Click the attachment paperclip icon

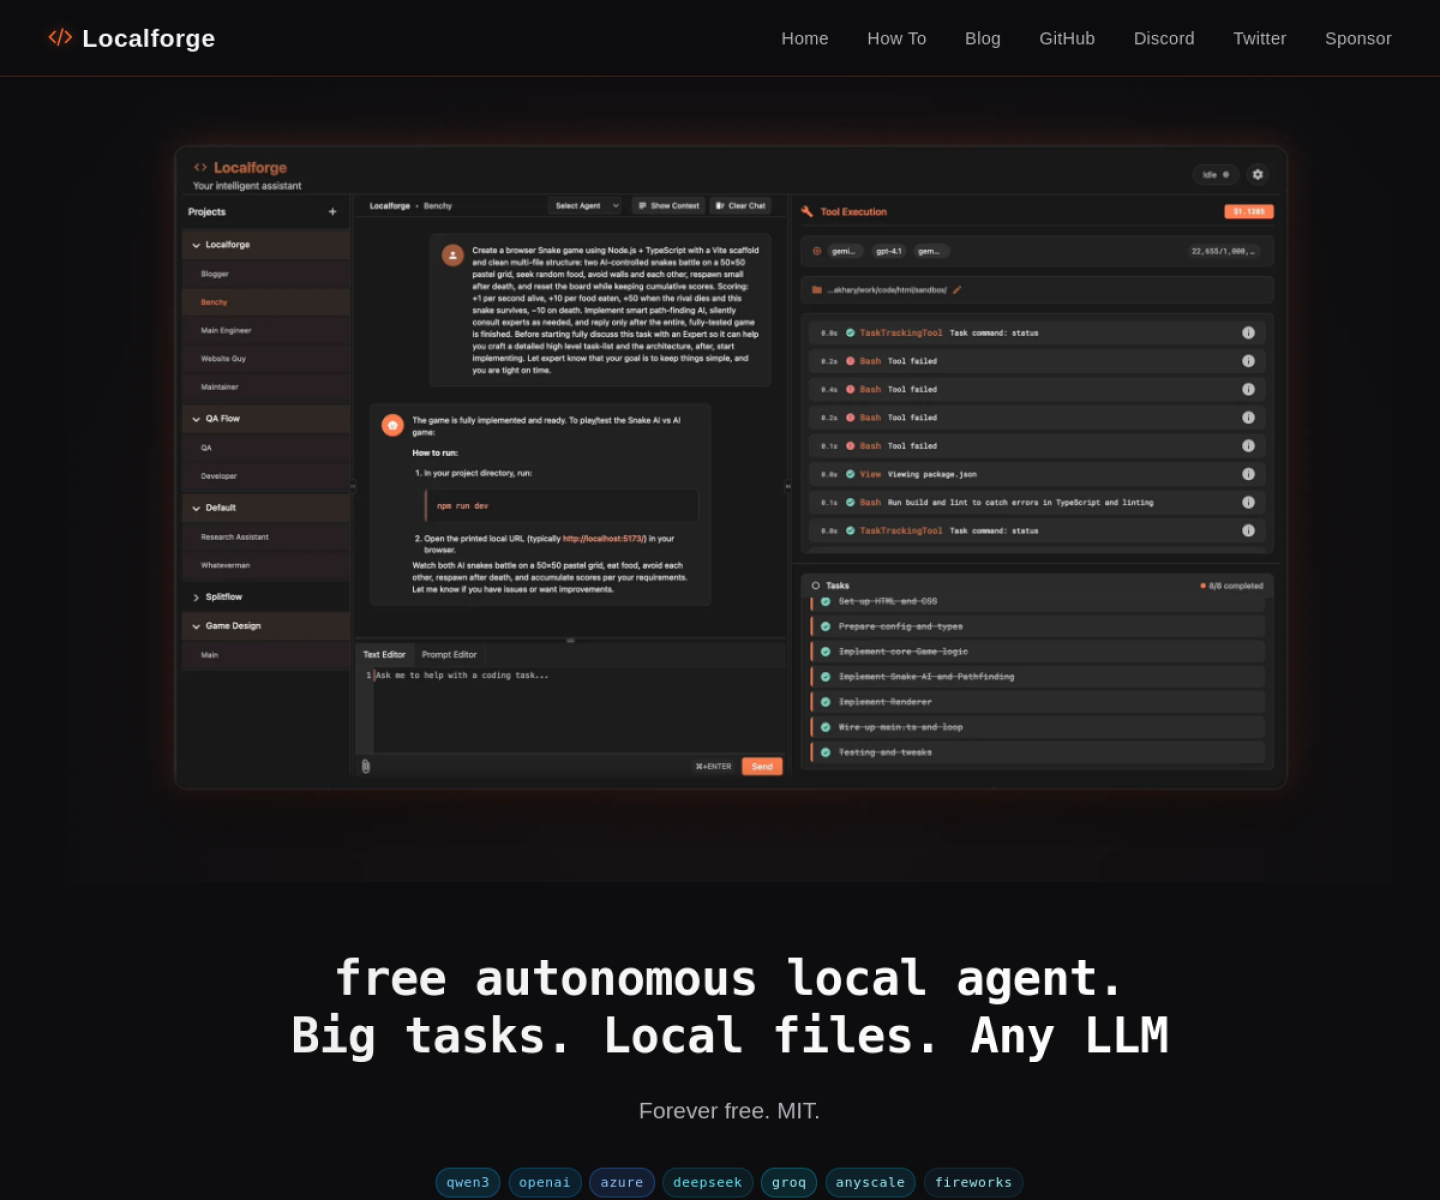point(366,766)
